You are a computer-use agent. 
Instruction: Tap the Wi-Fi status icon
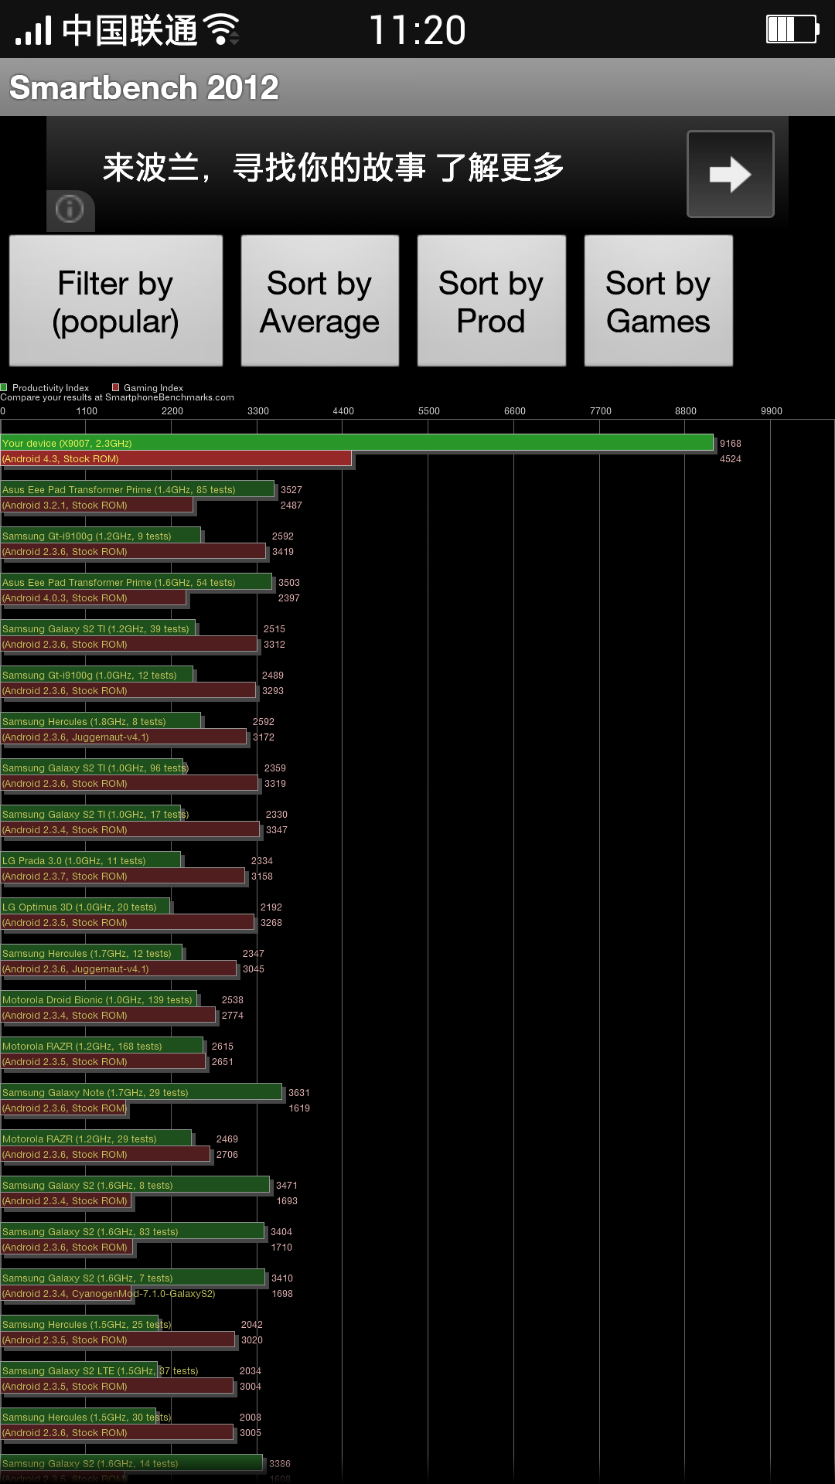(x=221, y=29)
